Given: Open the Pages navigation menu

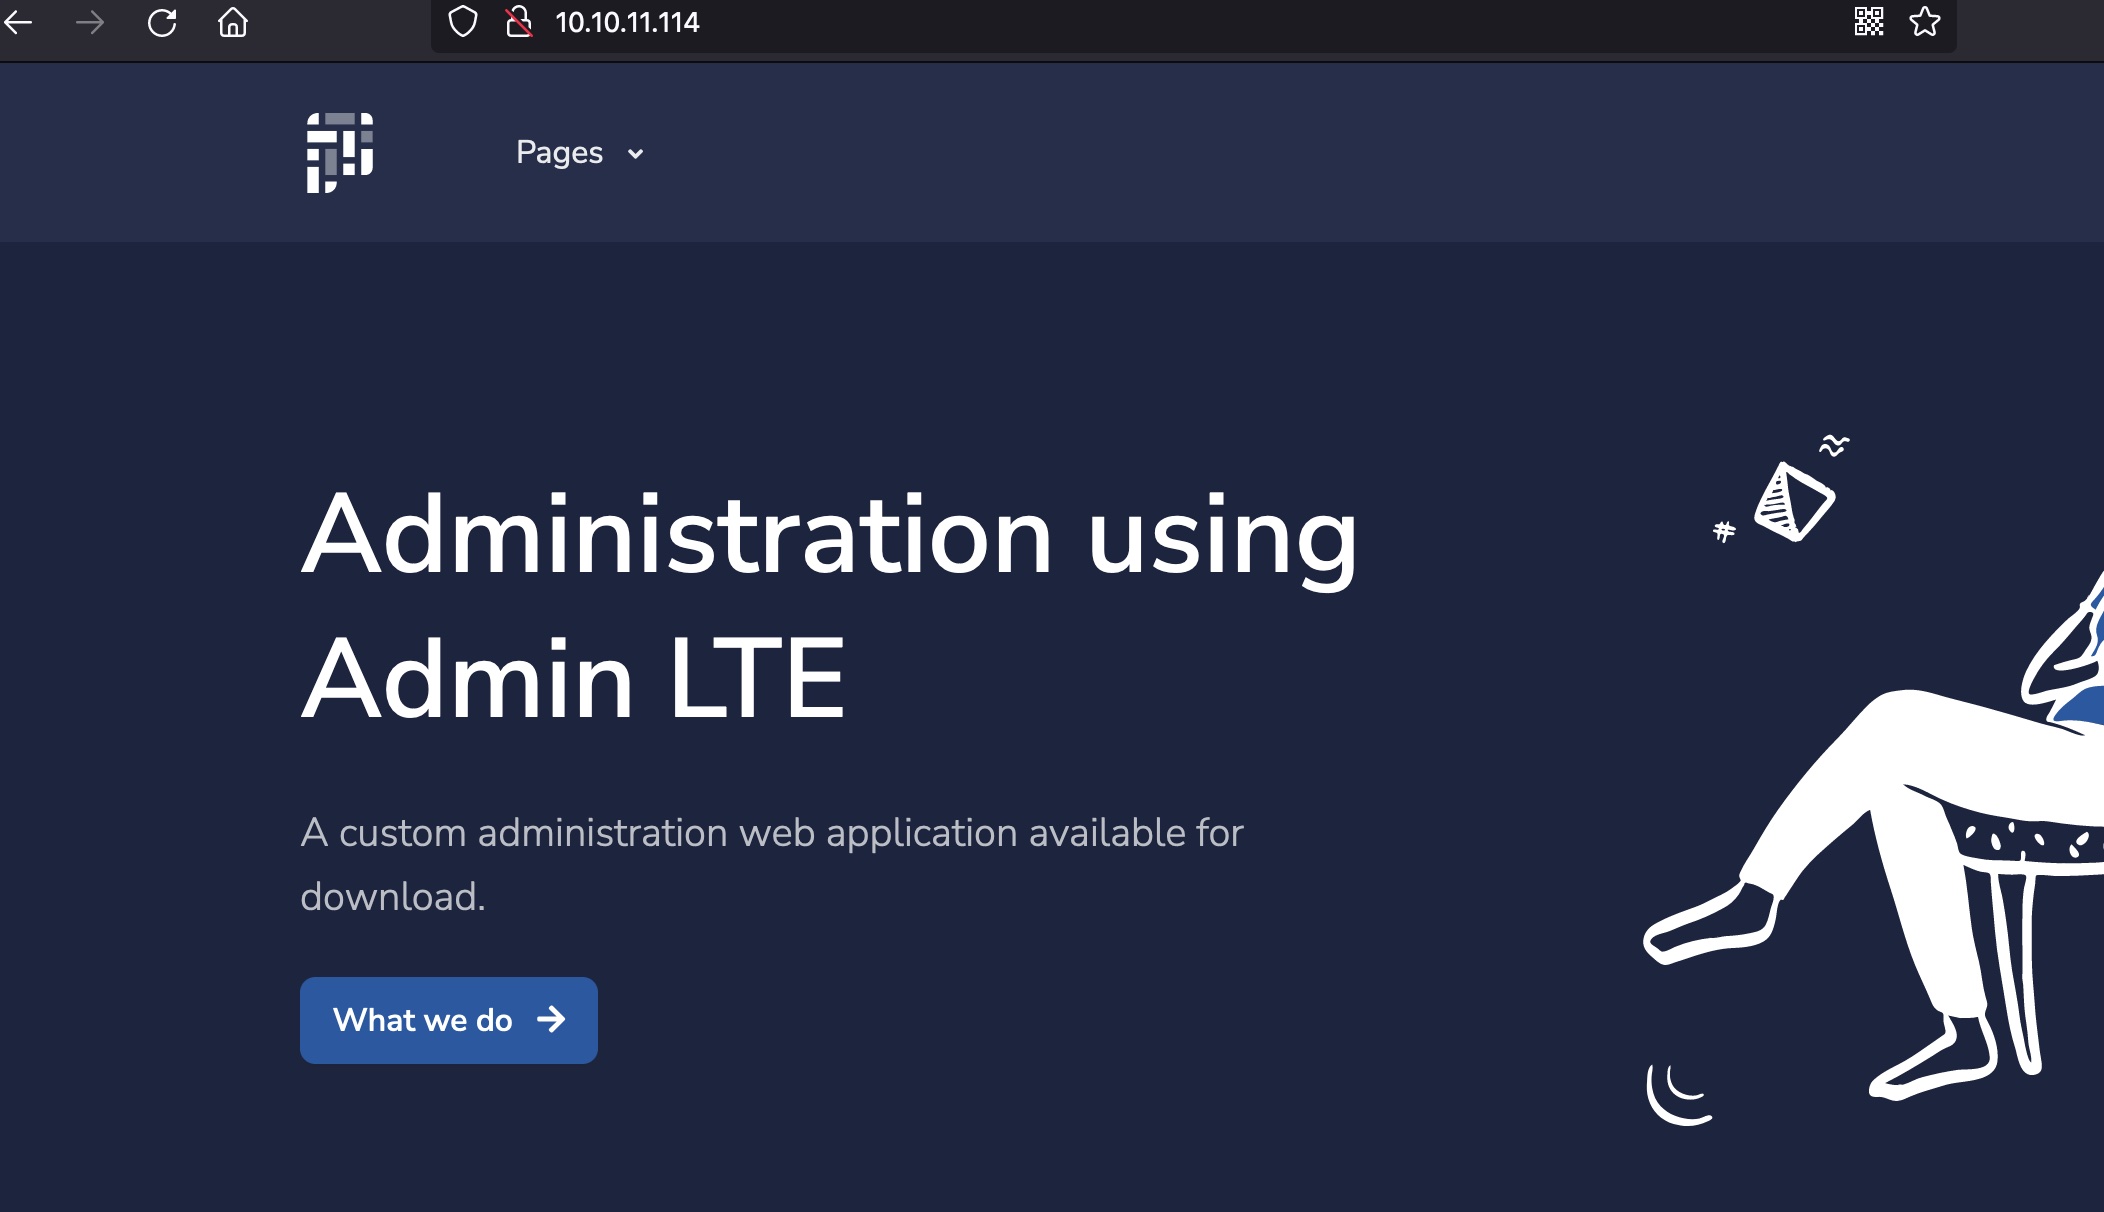Looking at the screenshot, I should (560, 152).
